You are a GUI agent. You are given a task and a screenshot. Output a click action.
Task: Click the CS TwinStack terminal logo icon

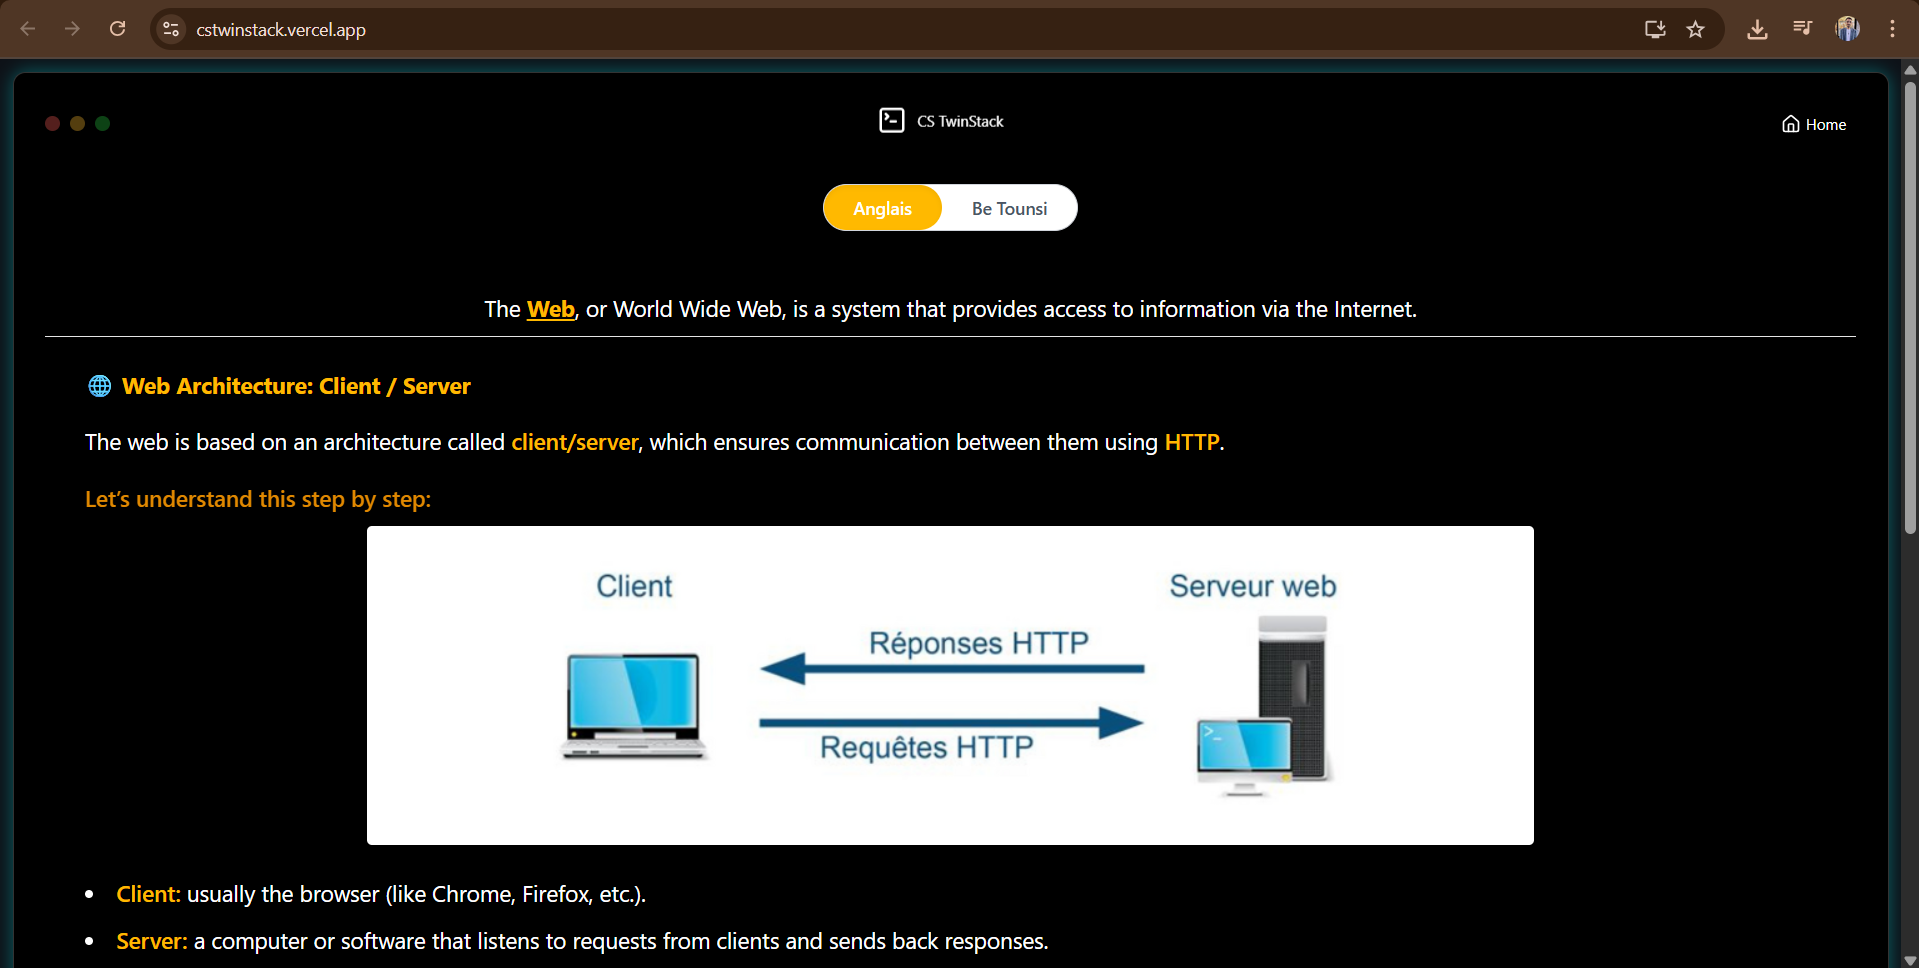(891, 120)
